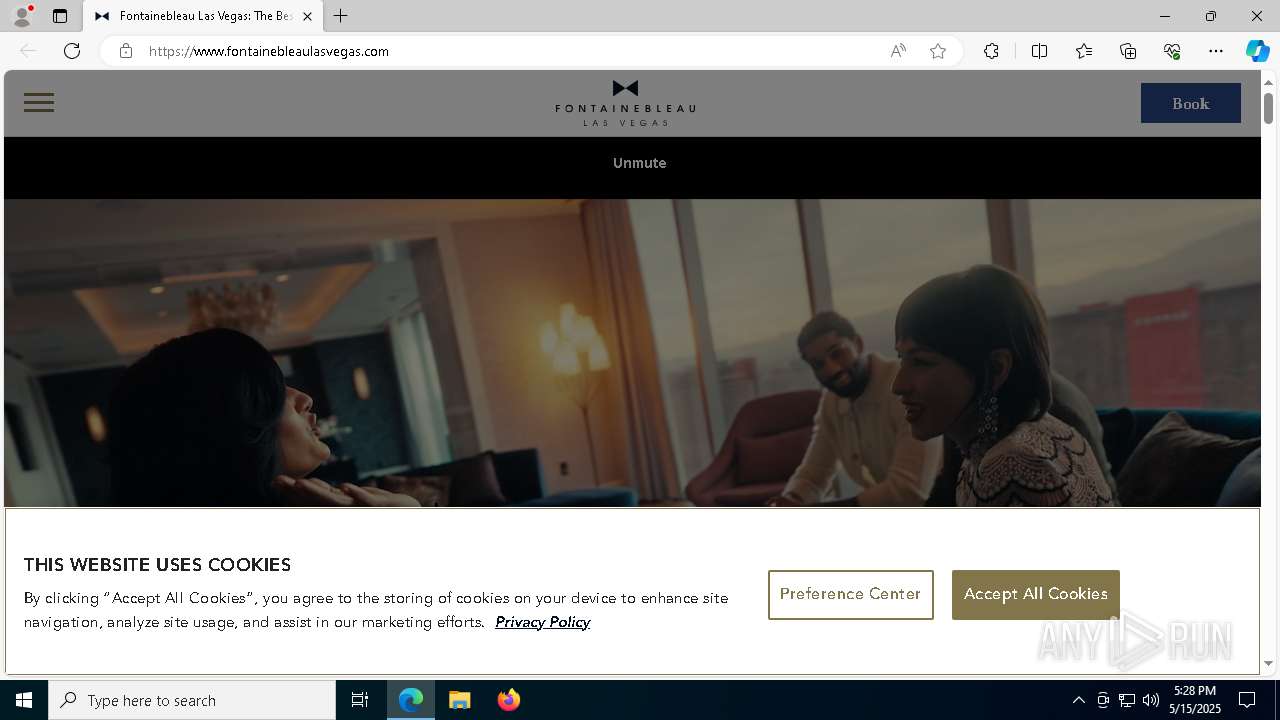Add this page to favorites

(x=938, y=51)
